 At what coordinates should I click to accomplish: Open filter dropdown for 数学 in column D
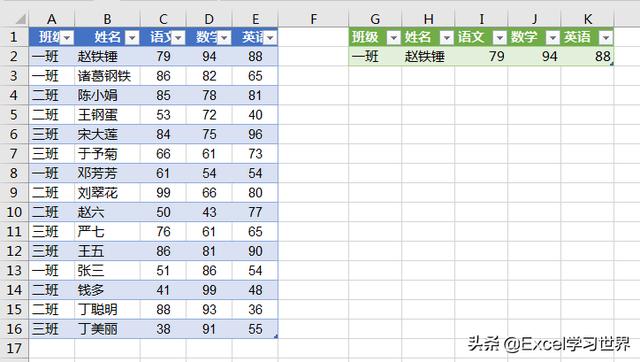(x=224, y=38)
